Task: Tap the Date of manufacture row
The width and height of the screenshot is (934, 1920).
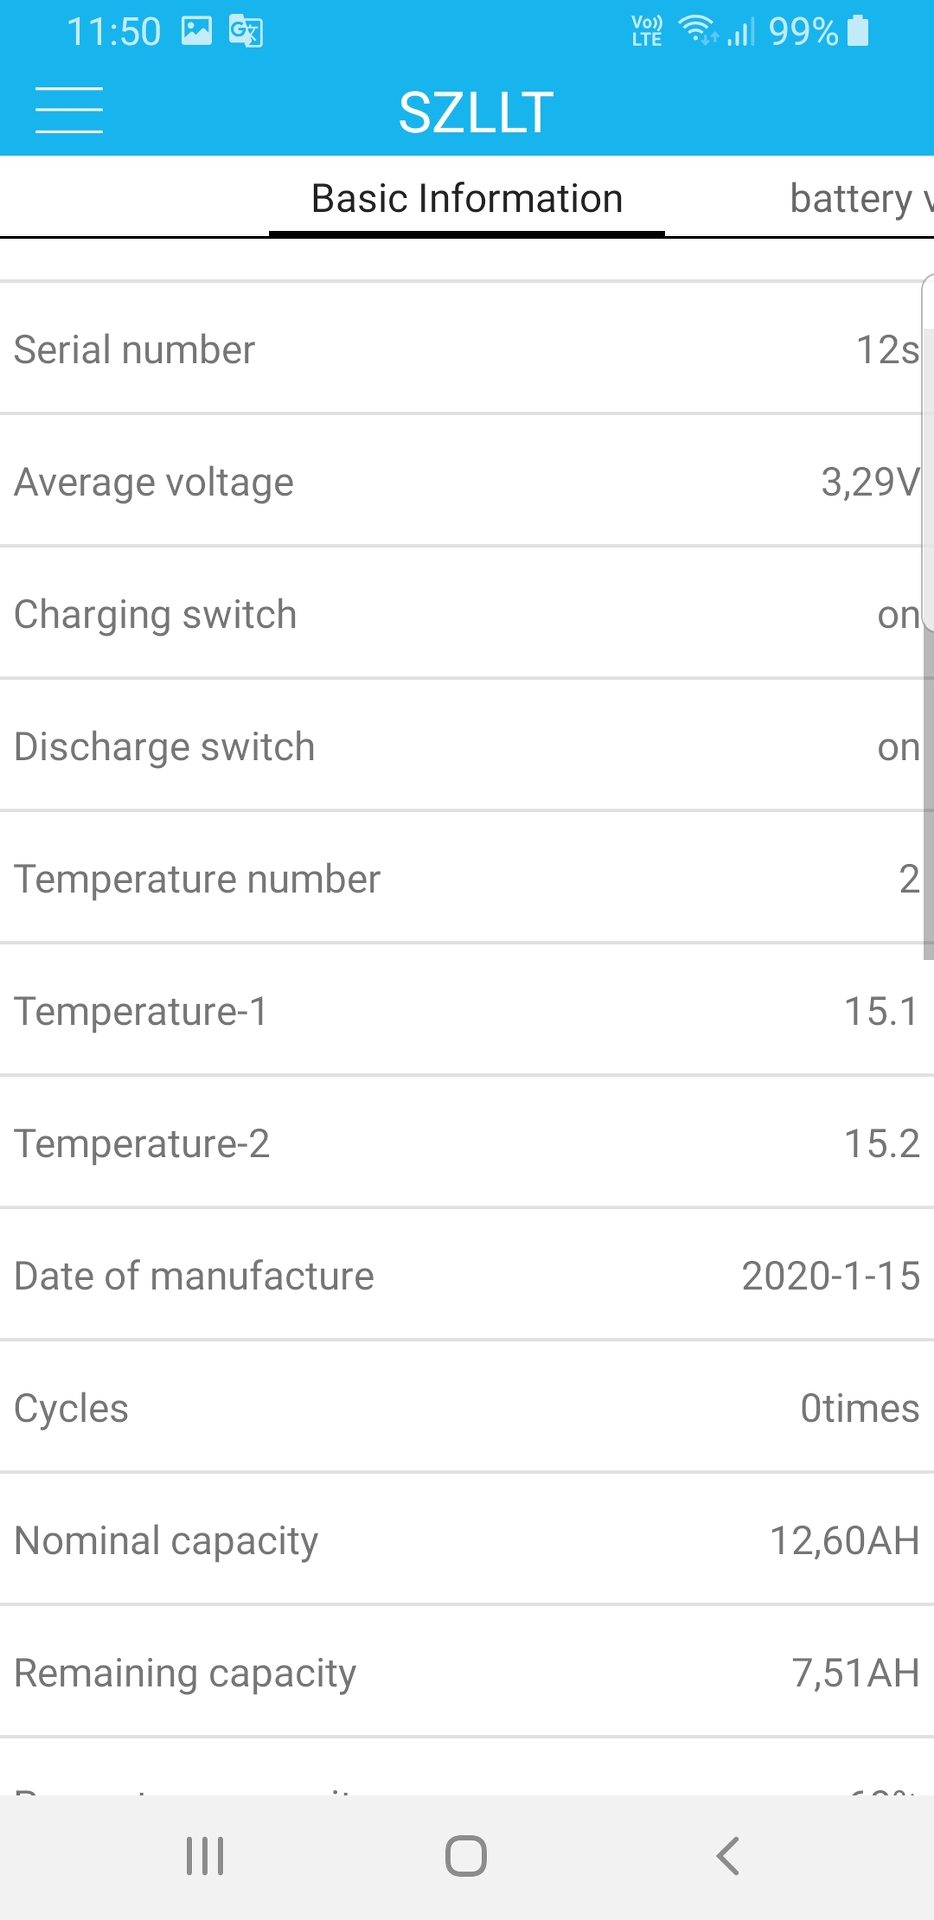Action: point(460,1276)
